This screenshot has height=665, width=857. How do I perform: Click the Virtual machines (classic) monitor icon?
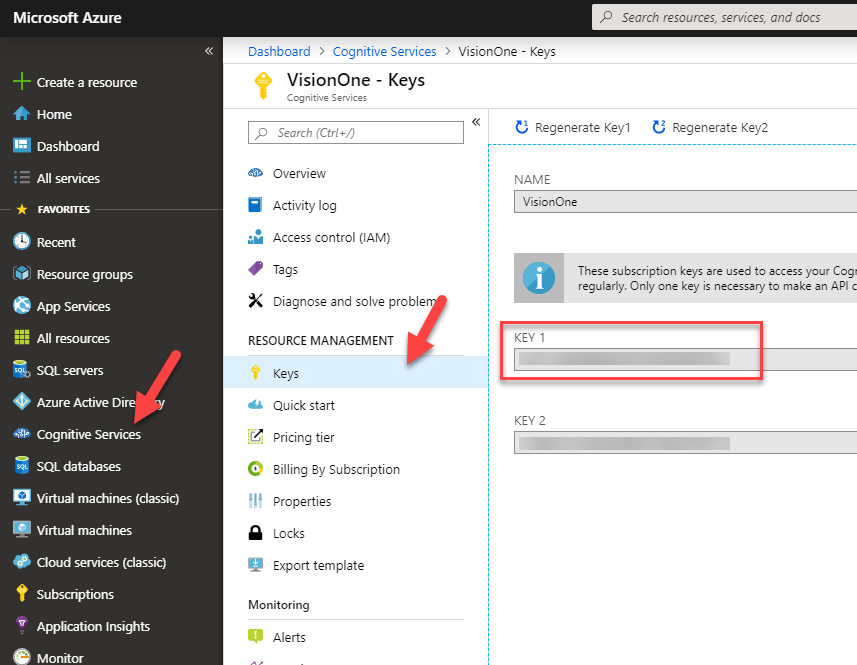point(21,498)
